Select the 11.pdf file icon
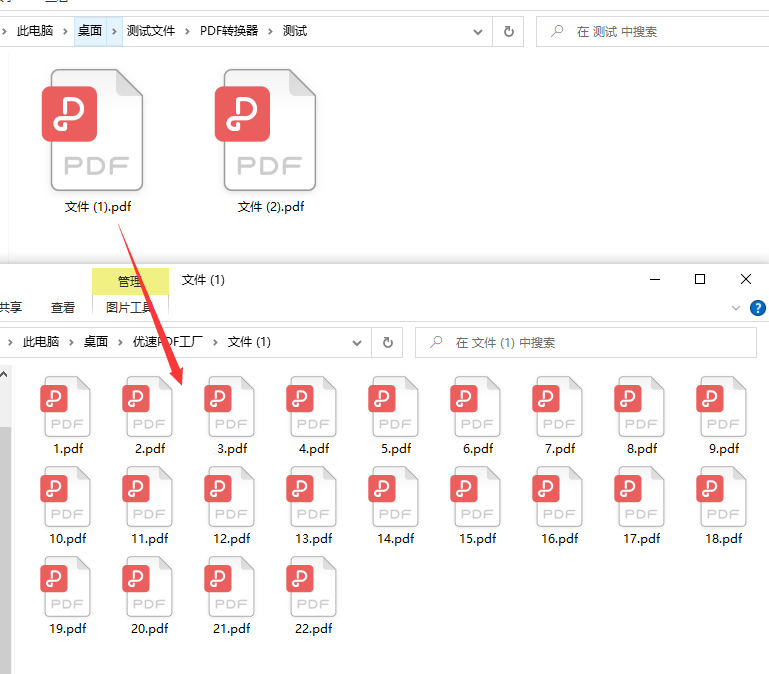The width and height of the screenshot is (769, 674). tap(148, 496)
